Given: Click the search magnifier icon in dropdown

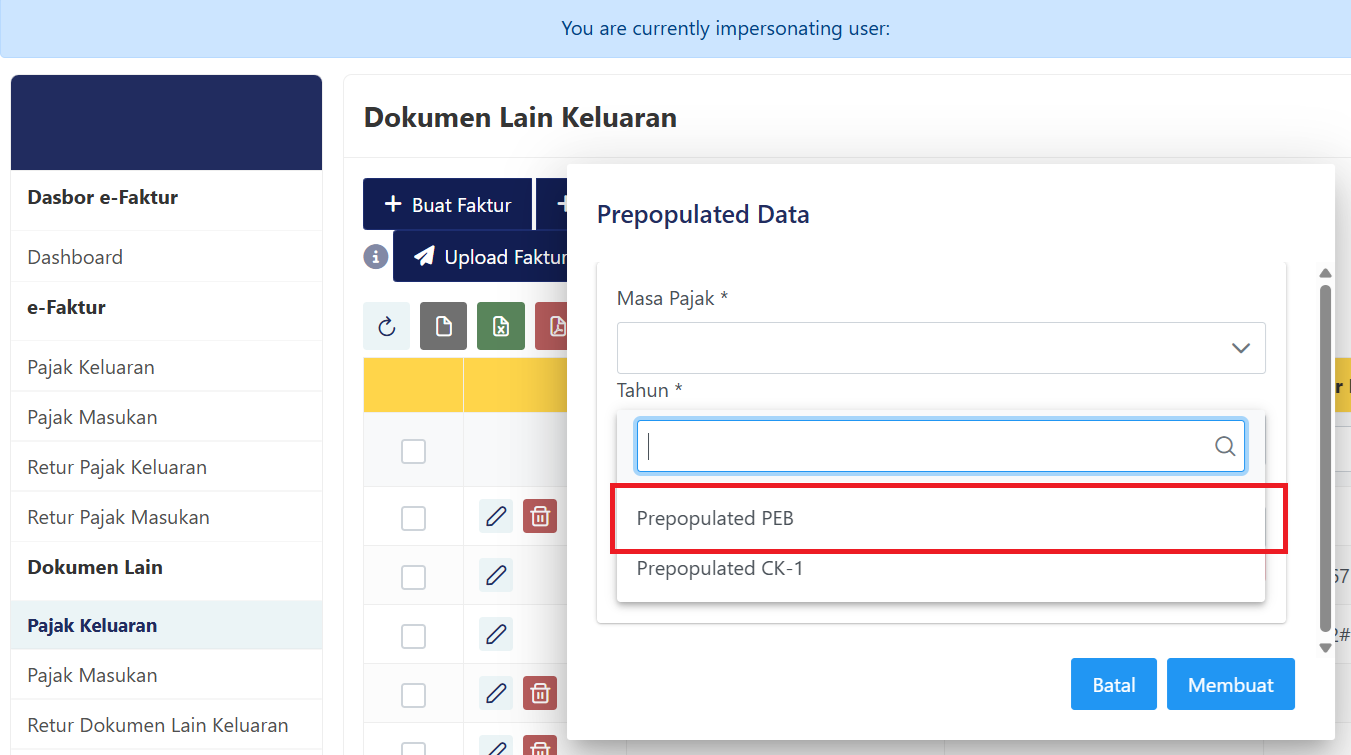Looking at the screenshot, I should (1225, 446).
